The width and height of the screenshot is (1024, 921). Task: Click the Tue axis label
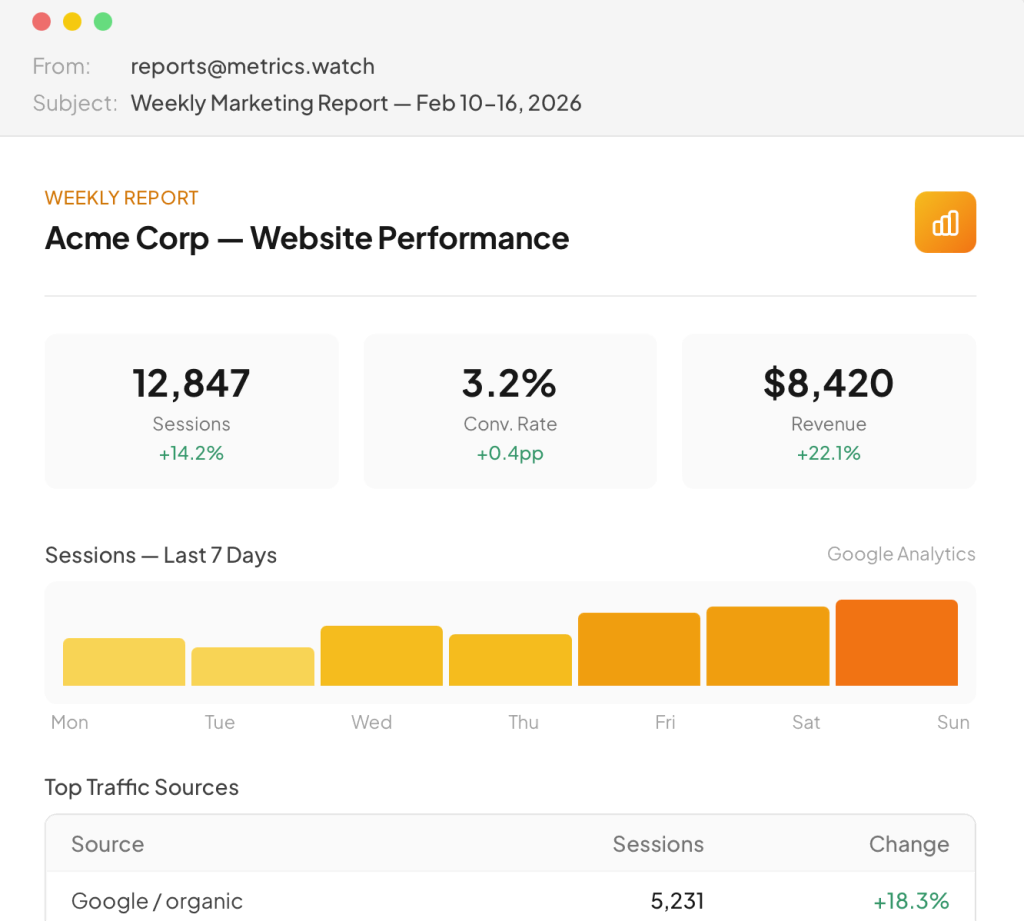click(219, 722)
